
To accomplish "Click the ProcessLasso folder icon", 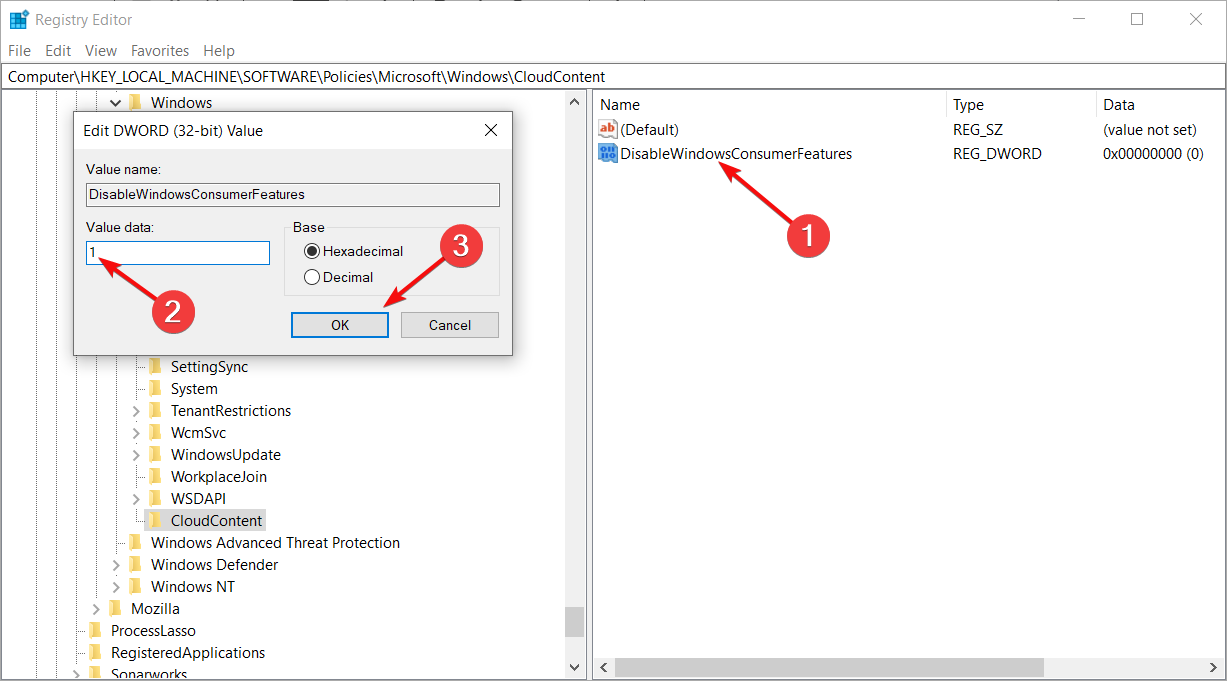I will point(95,630).
